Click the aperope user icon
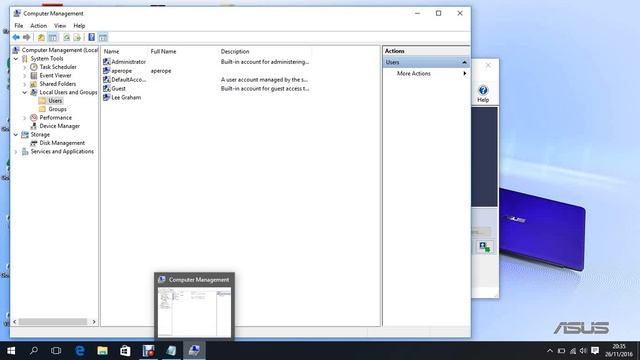This screenshot has height=360, width=640. click(x=107, y=71)
